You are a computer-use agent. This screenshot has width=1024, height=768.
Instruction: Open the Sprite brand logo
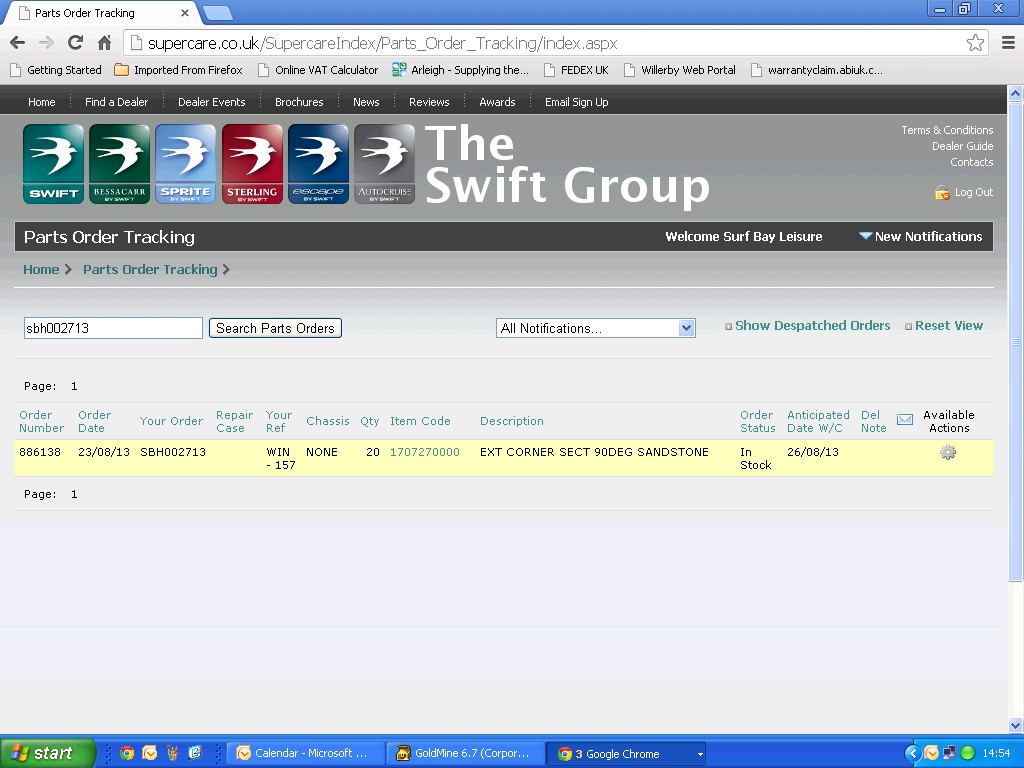[185, 164]
